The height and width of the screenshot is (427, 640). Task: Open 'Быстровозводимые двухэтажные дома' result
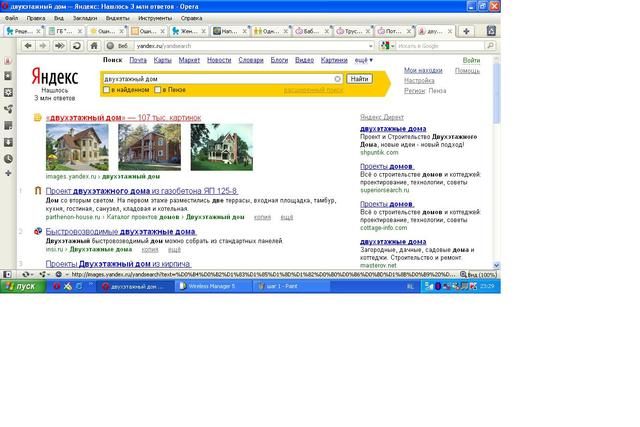121,231
